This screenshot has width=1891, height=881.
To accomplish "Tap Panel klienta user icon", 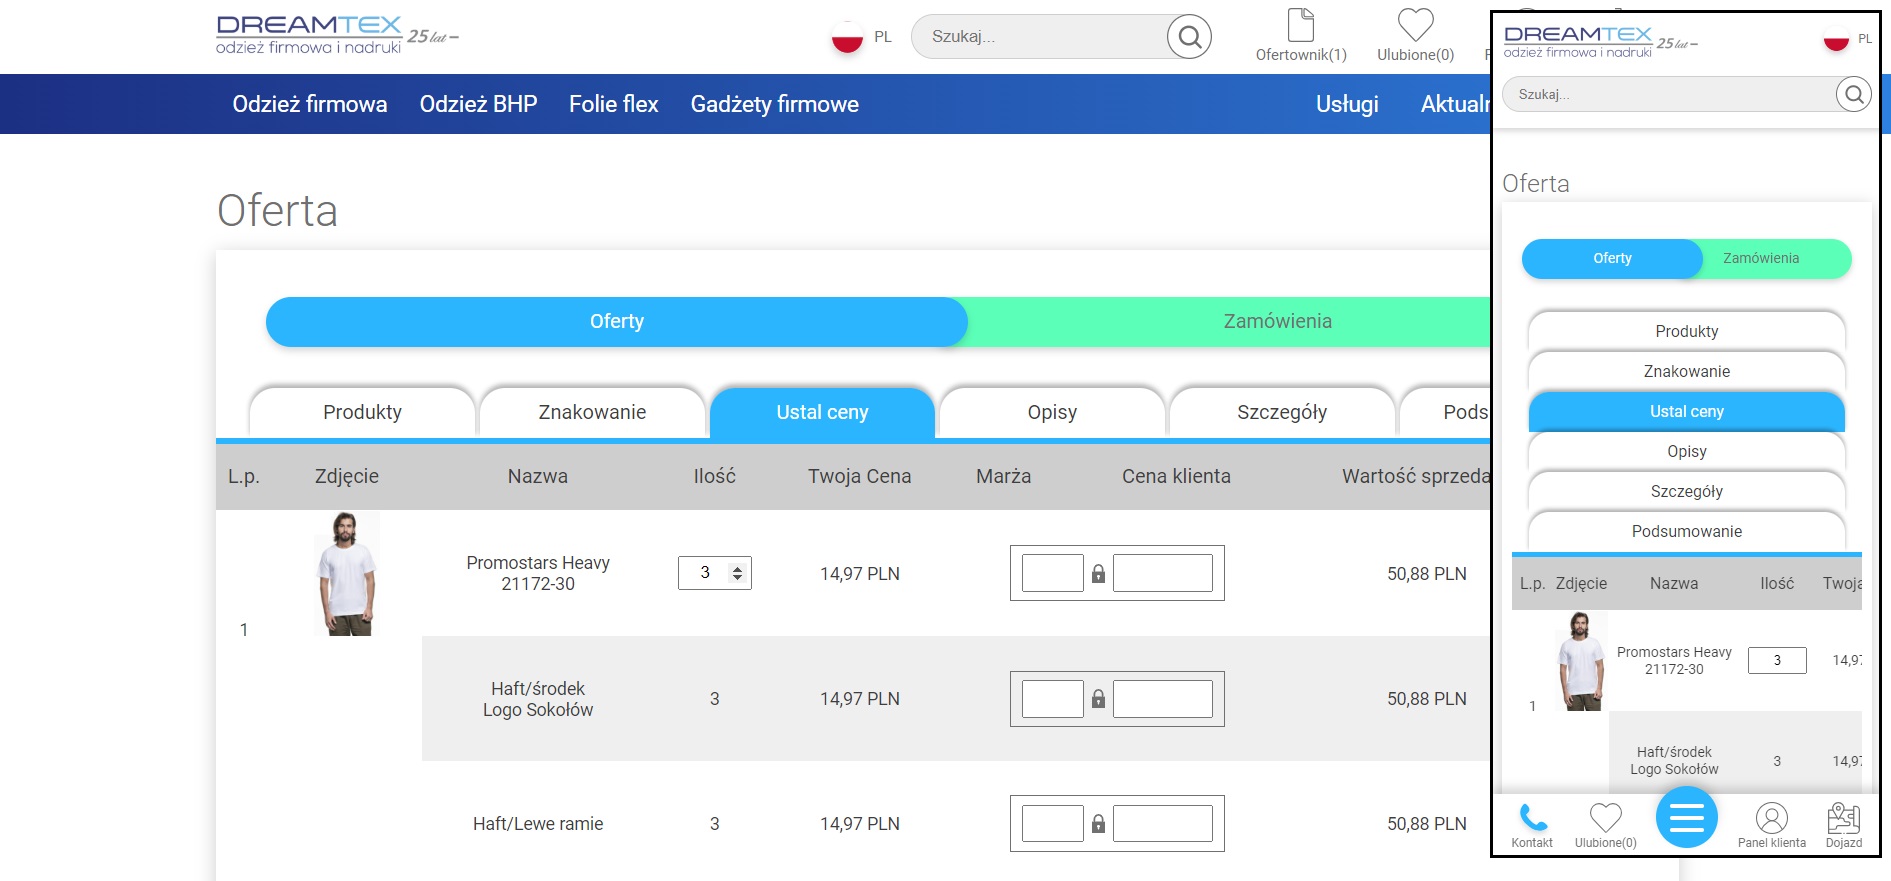I will click(x=1771, y=818).
